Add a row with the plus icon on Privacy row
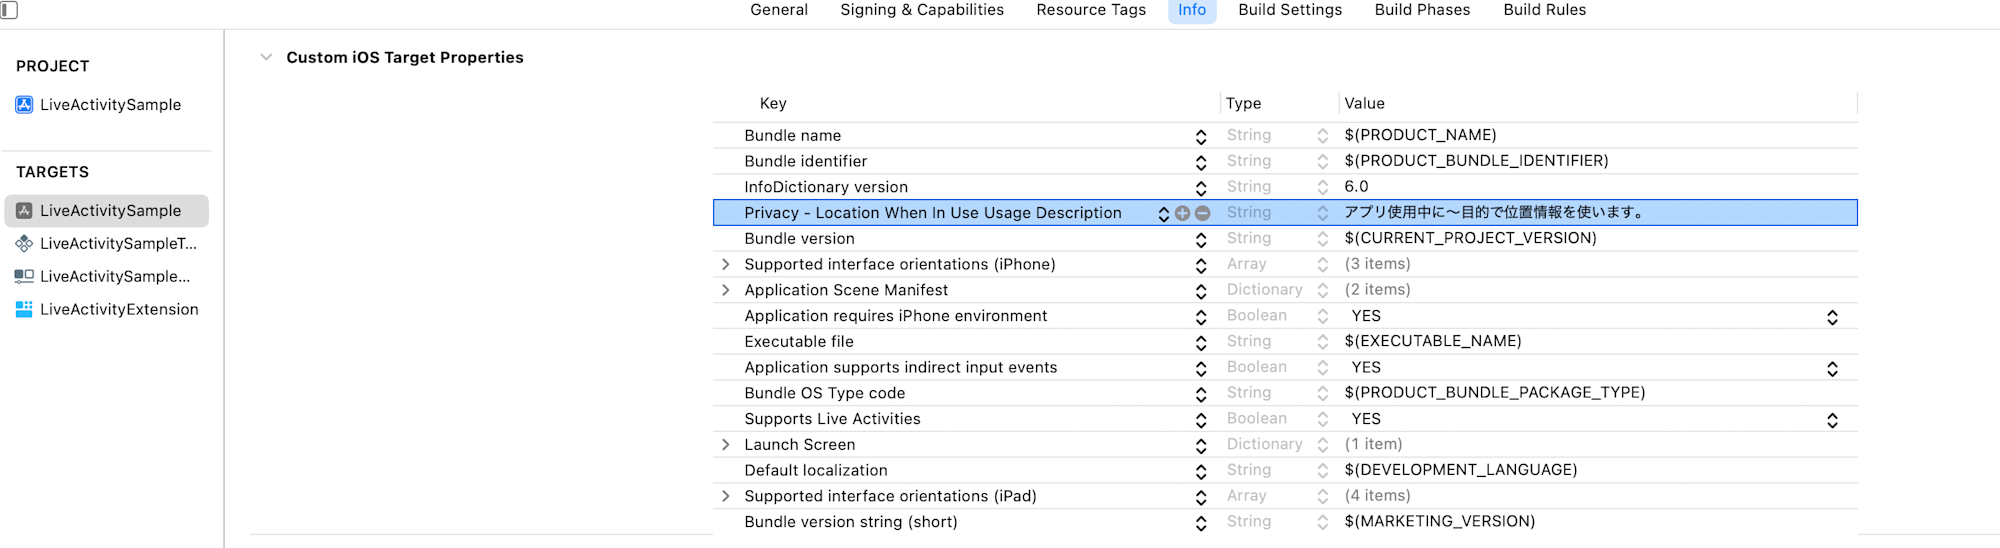This screenshot has height=548, width=2000. (x=1182, y=213)
